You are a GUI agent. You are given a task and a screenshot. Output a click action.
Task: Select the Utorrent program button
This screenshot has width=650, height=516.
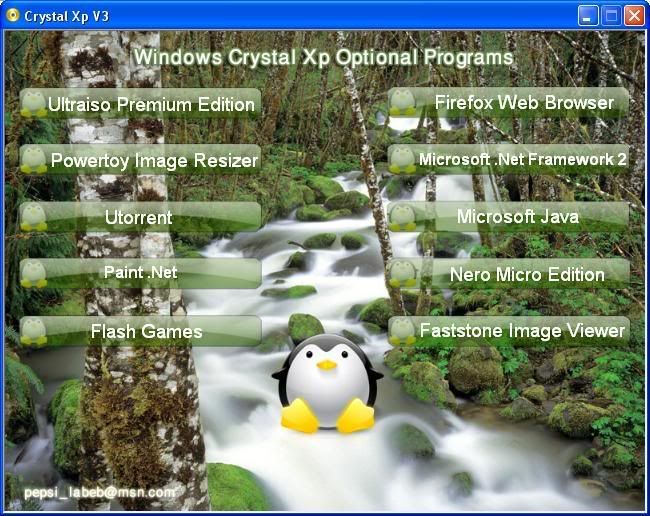[141, 217]
